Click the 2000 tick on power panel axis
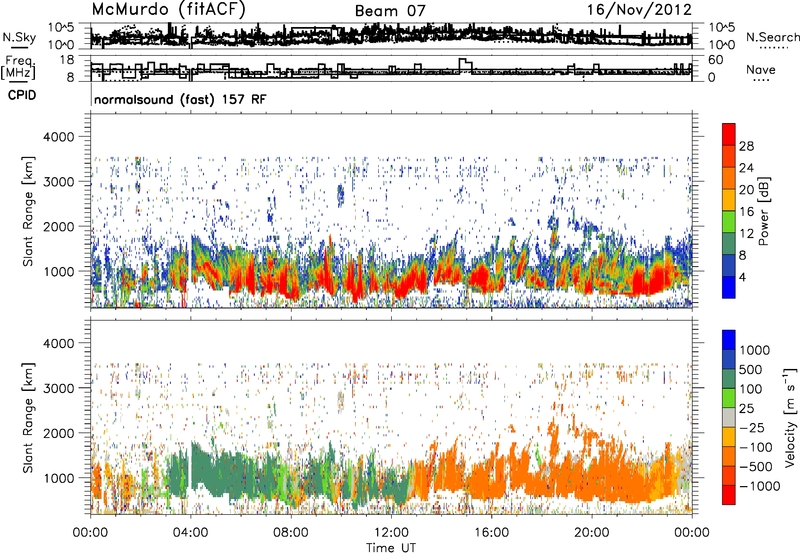This screenshot has height=554, width=800. pos(58,226)
